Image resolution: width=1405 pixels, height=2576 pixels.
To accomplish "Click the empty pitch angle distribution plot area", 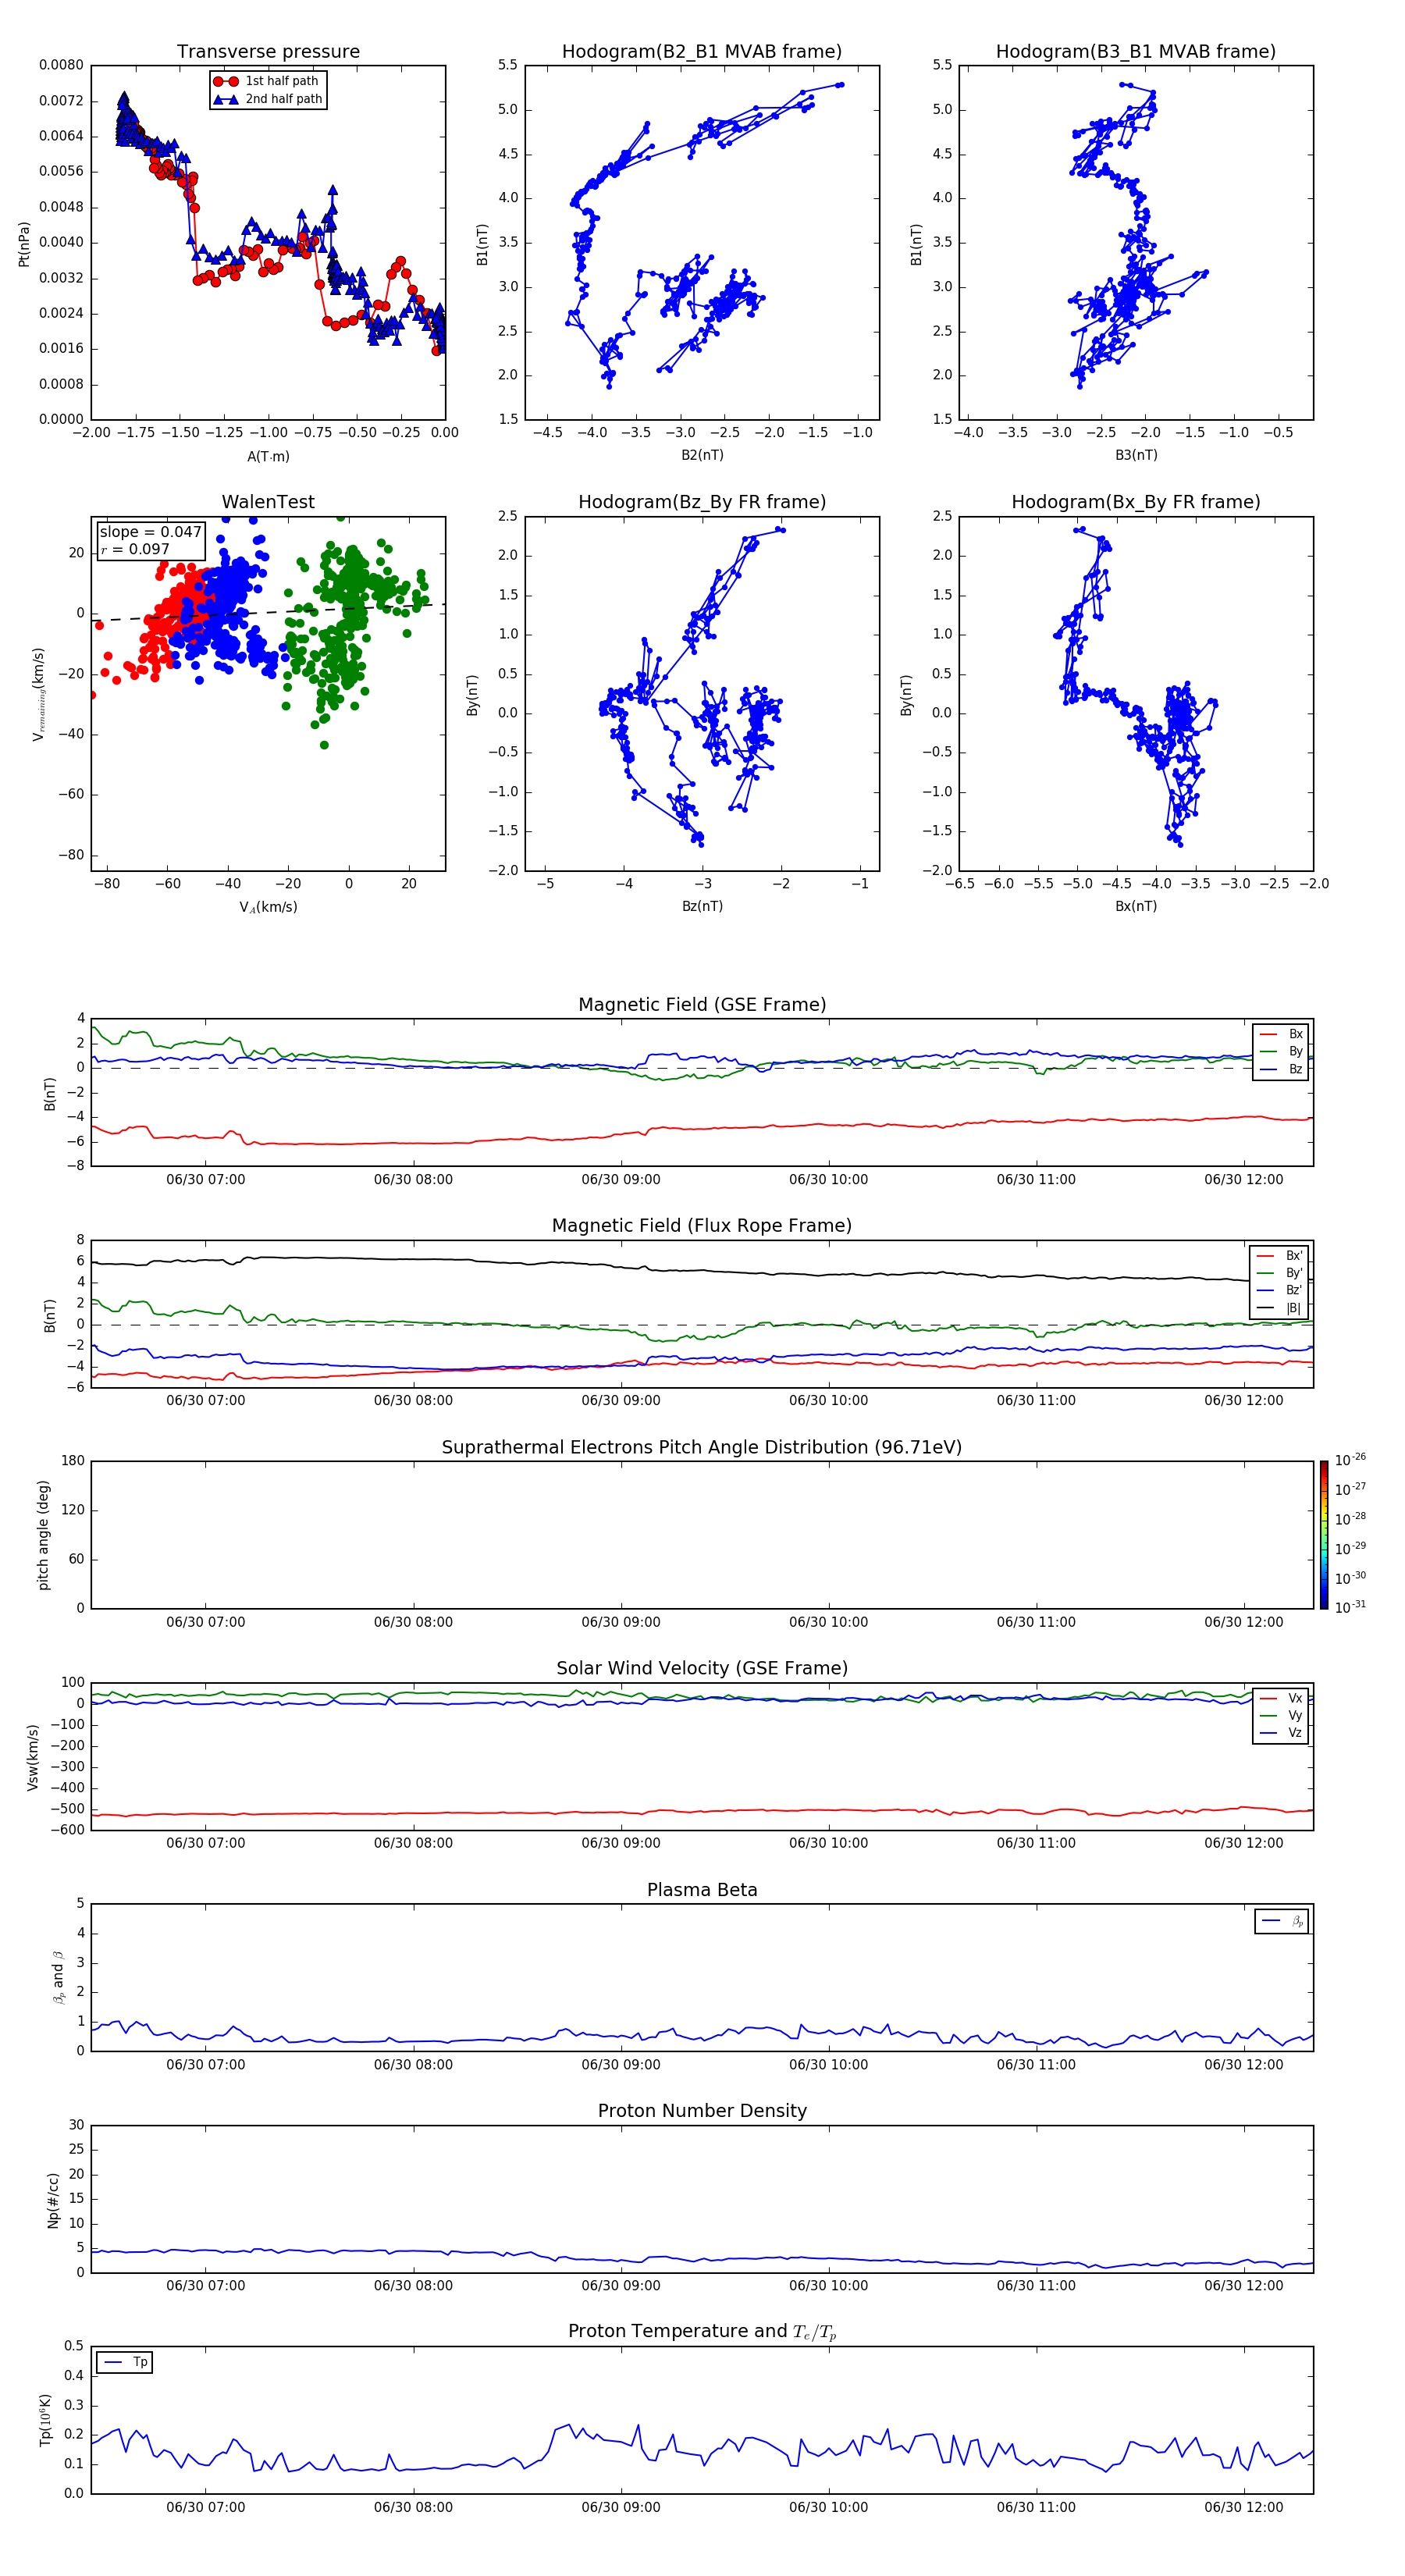I will 702,1535.
